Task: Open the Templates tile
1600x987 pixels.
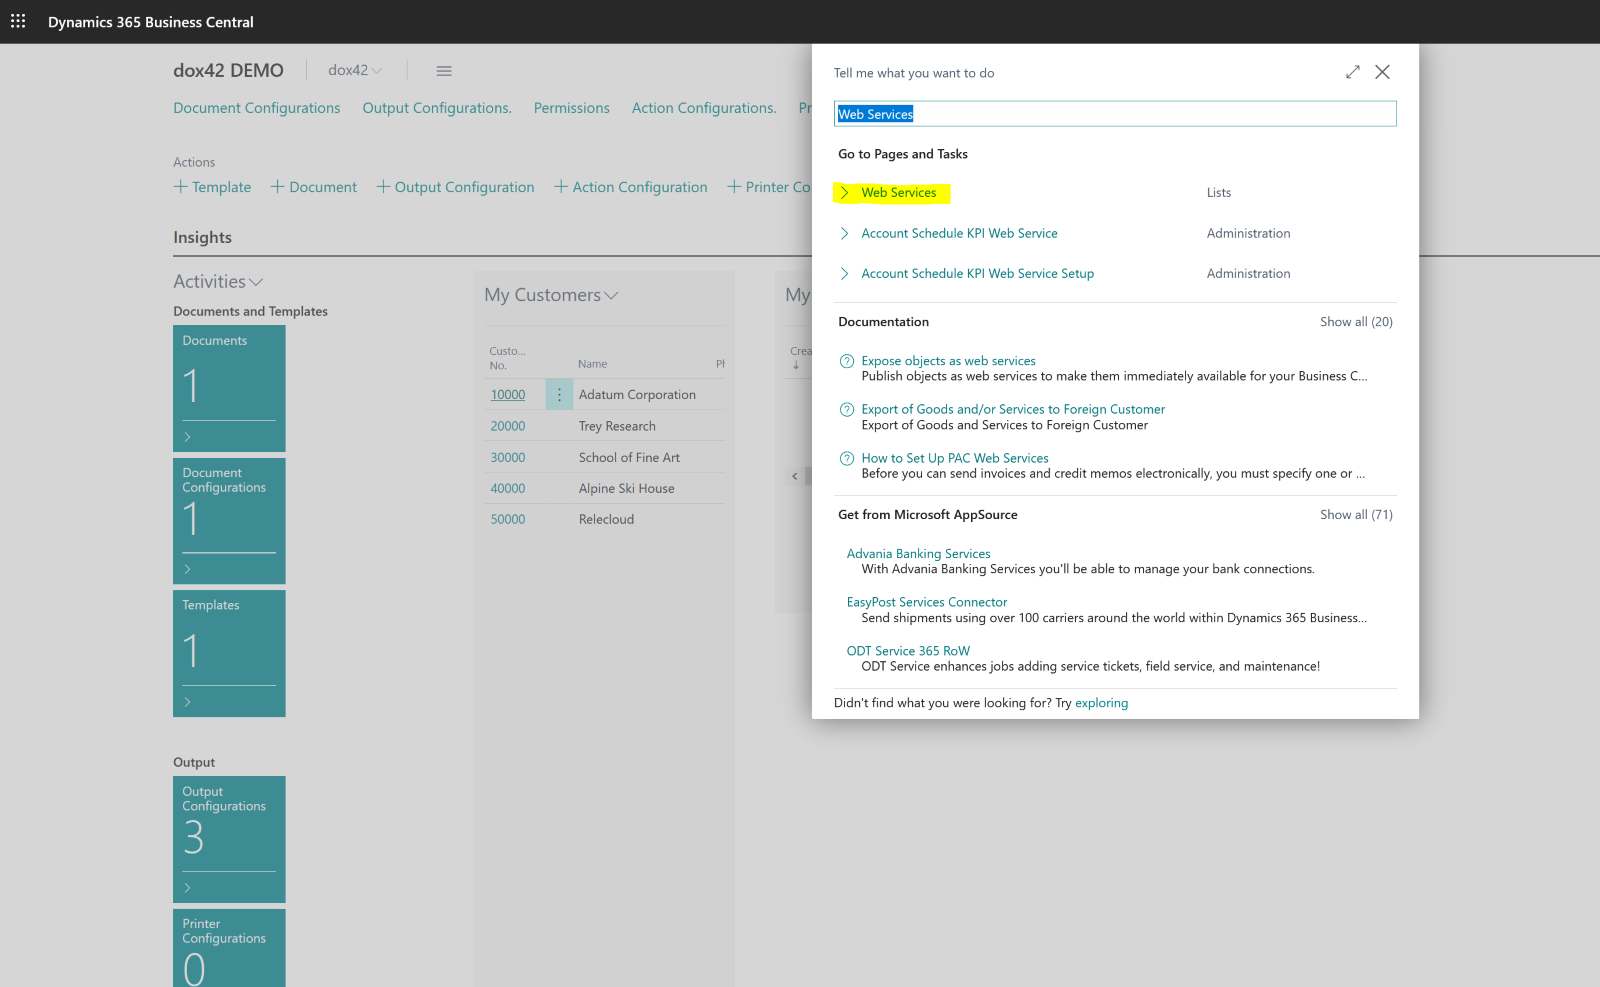Action: 229,653
